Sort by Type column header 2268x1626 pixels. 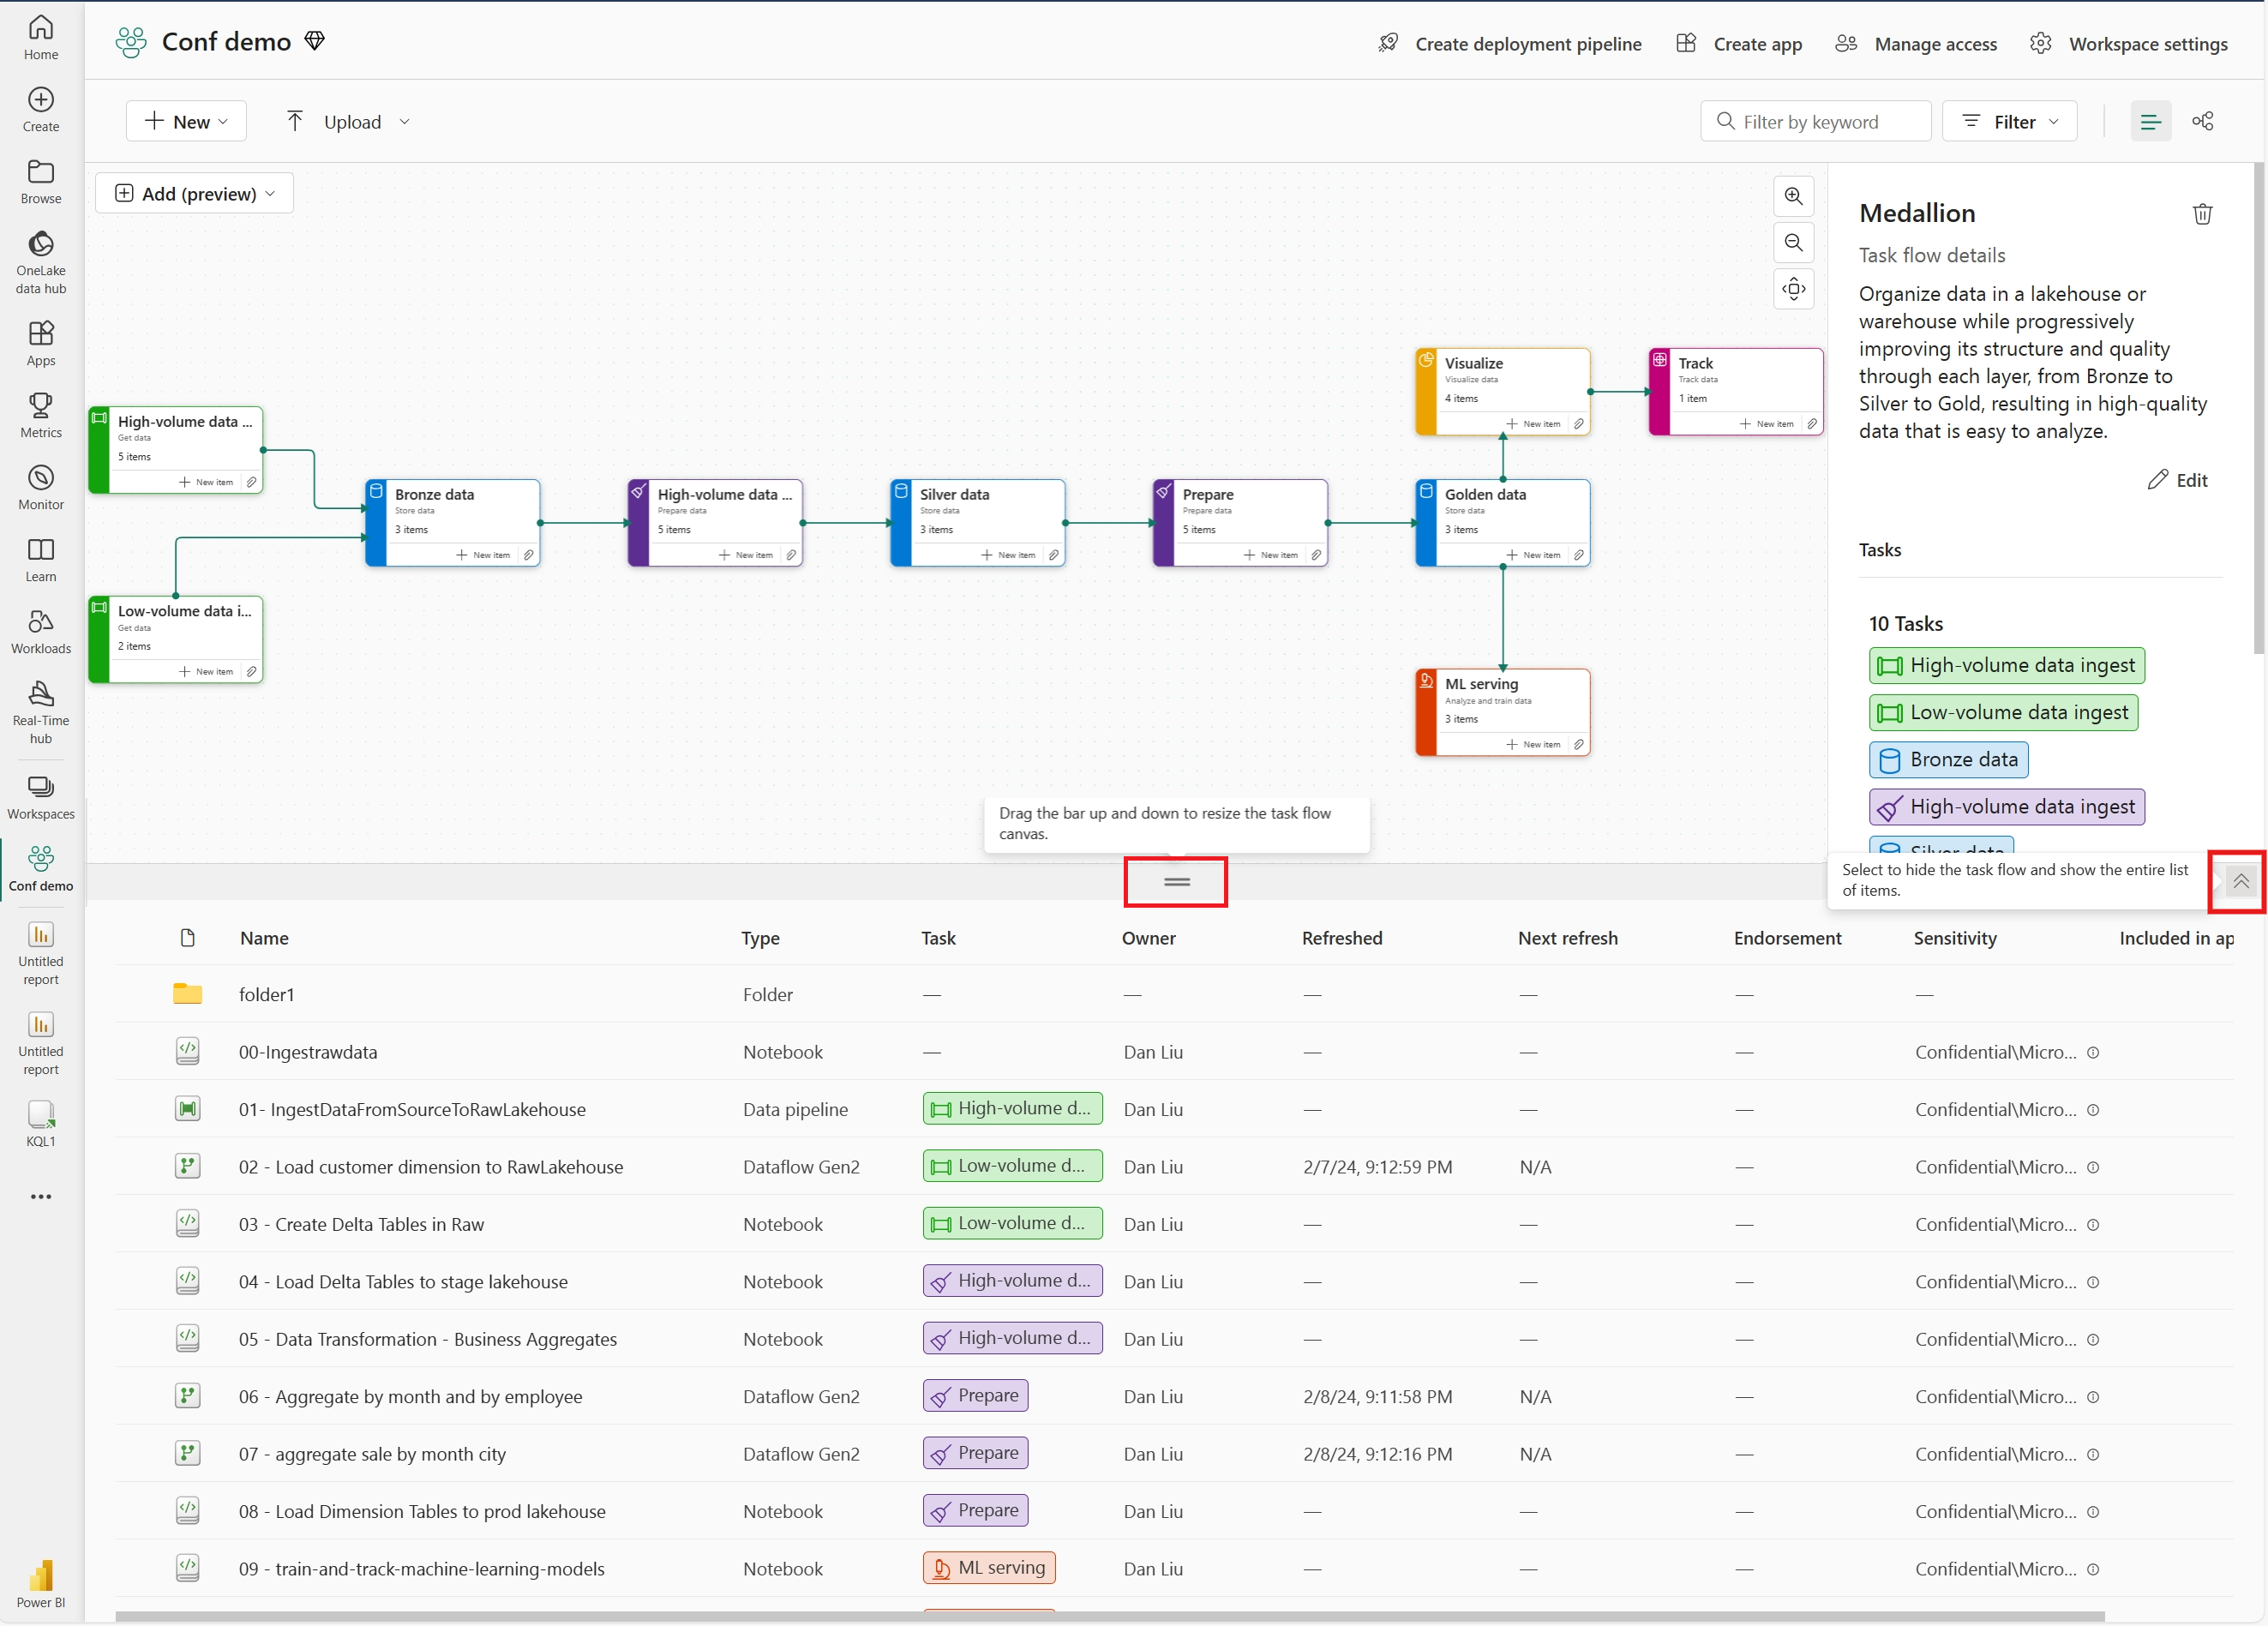760,938
